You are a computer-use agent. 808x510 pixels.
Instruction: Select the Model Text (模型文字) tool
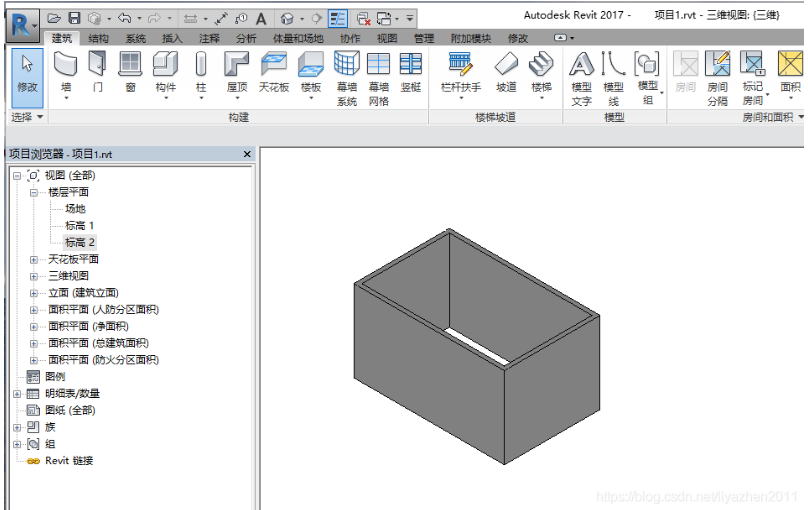(581, 78)
